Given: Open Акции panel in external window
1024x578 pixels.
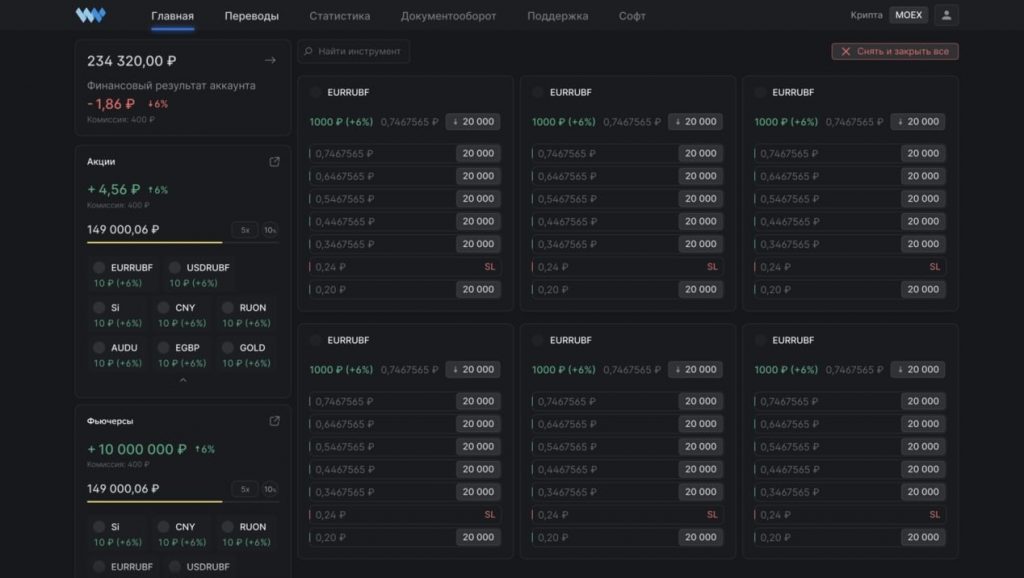Looking at the screenshot, I should pos(274,162).
